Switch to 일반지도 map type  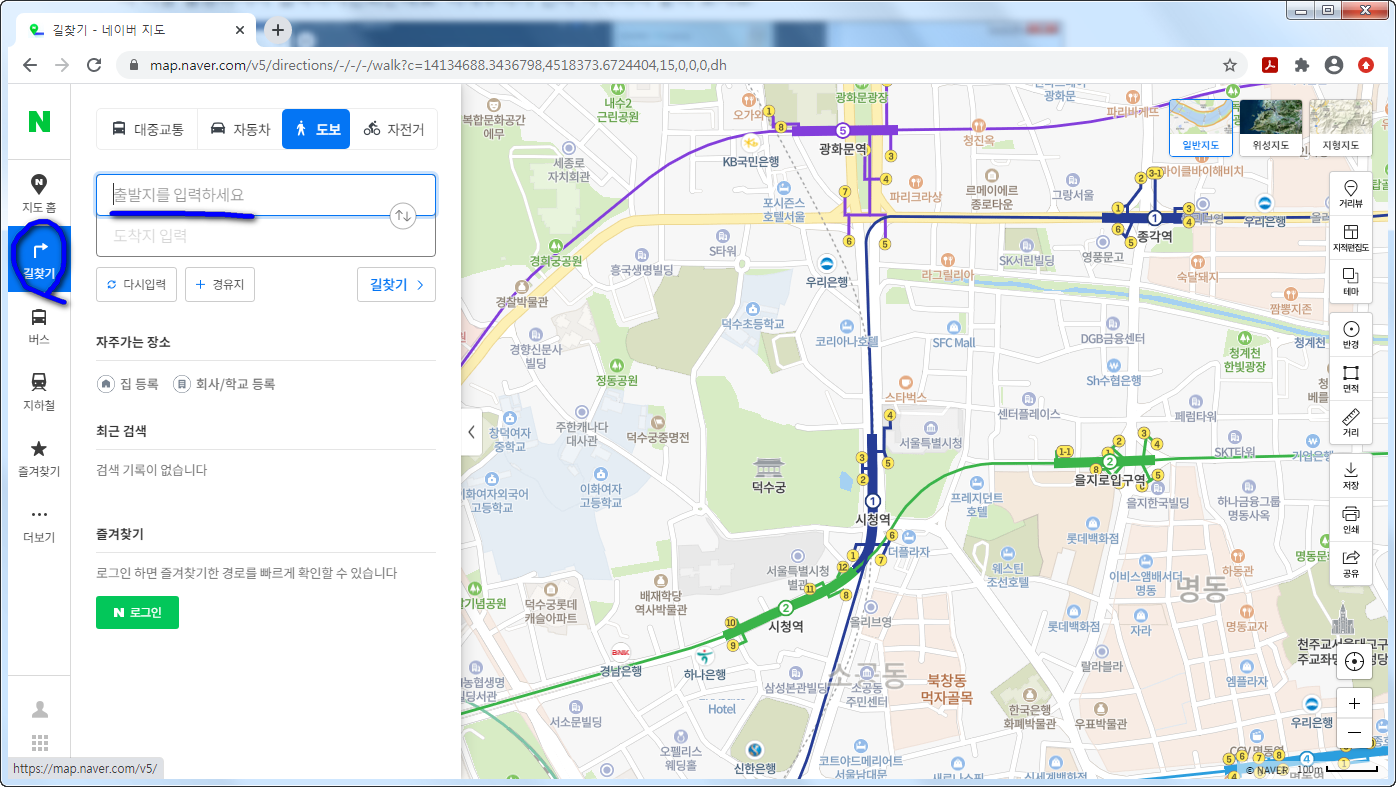pyautogui.click(x=1201, y=128)
